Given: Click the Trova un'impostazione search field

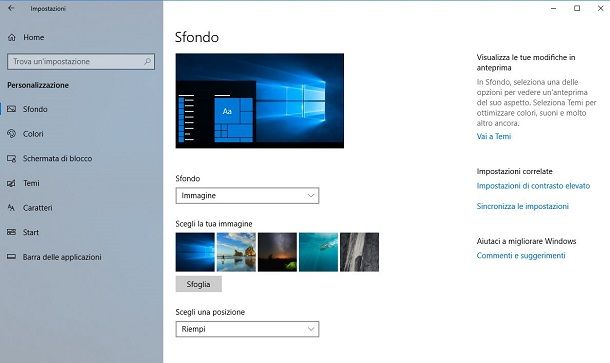Looking at the screenshot, I should 81,61.
